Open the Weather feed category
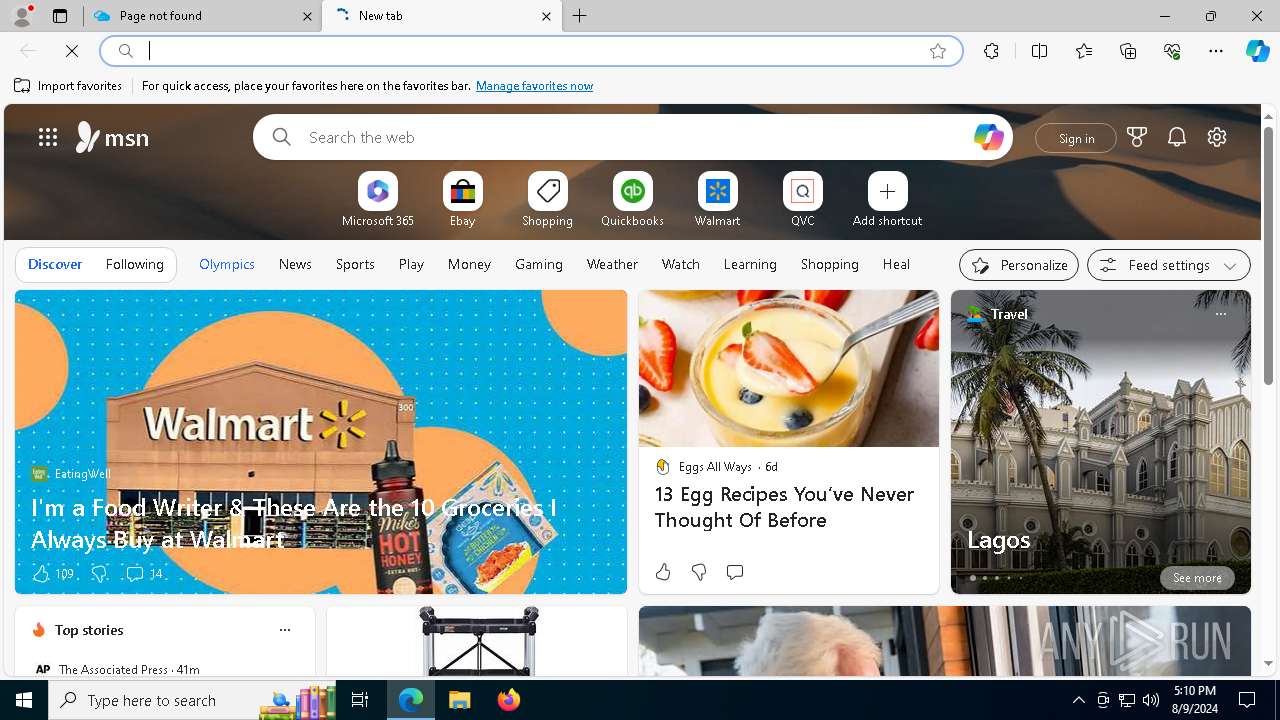Viewport: 1280px width, 720px height. (x=612, y=264)
